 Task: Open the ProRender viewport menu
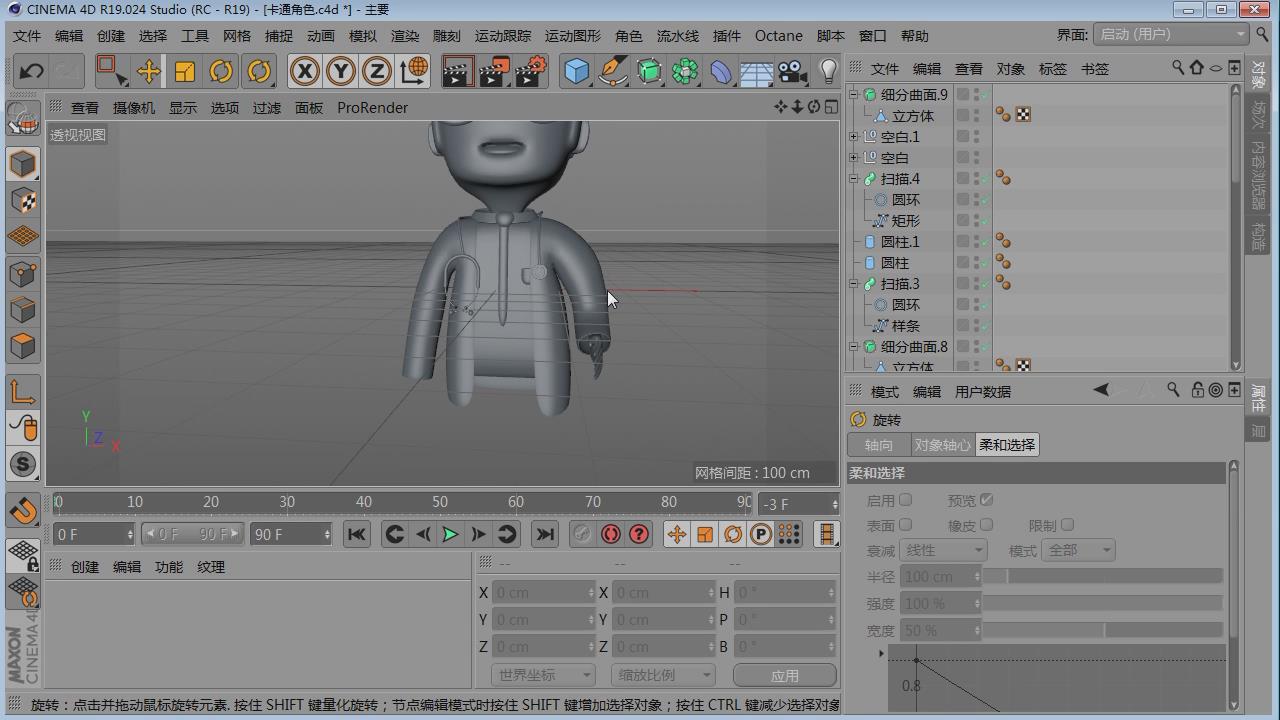coord(372,108)
